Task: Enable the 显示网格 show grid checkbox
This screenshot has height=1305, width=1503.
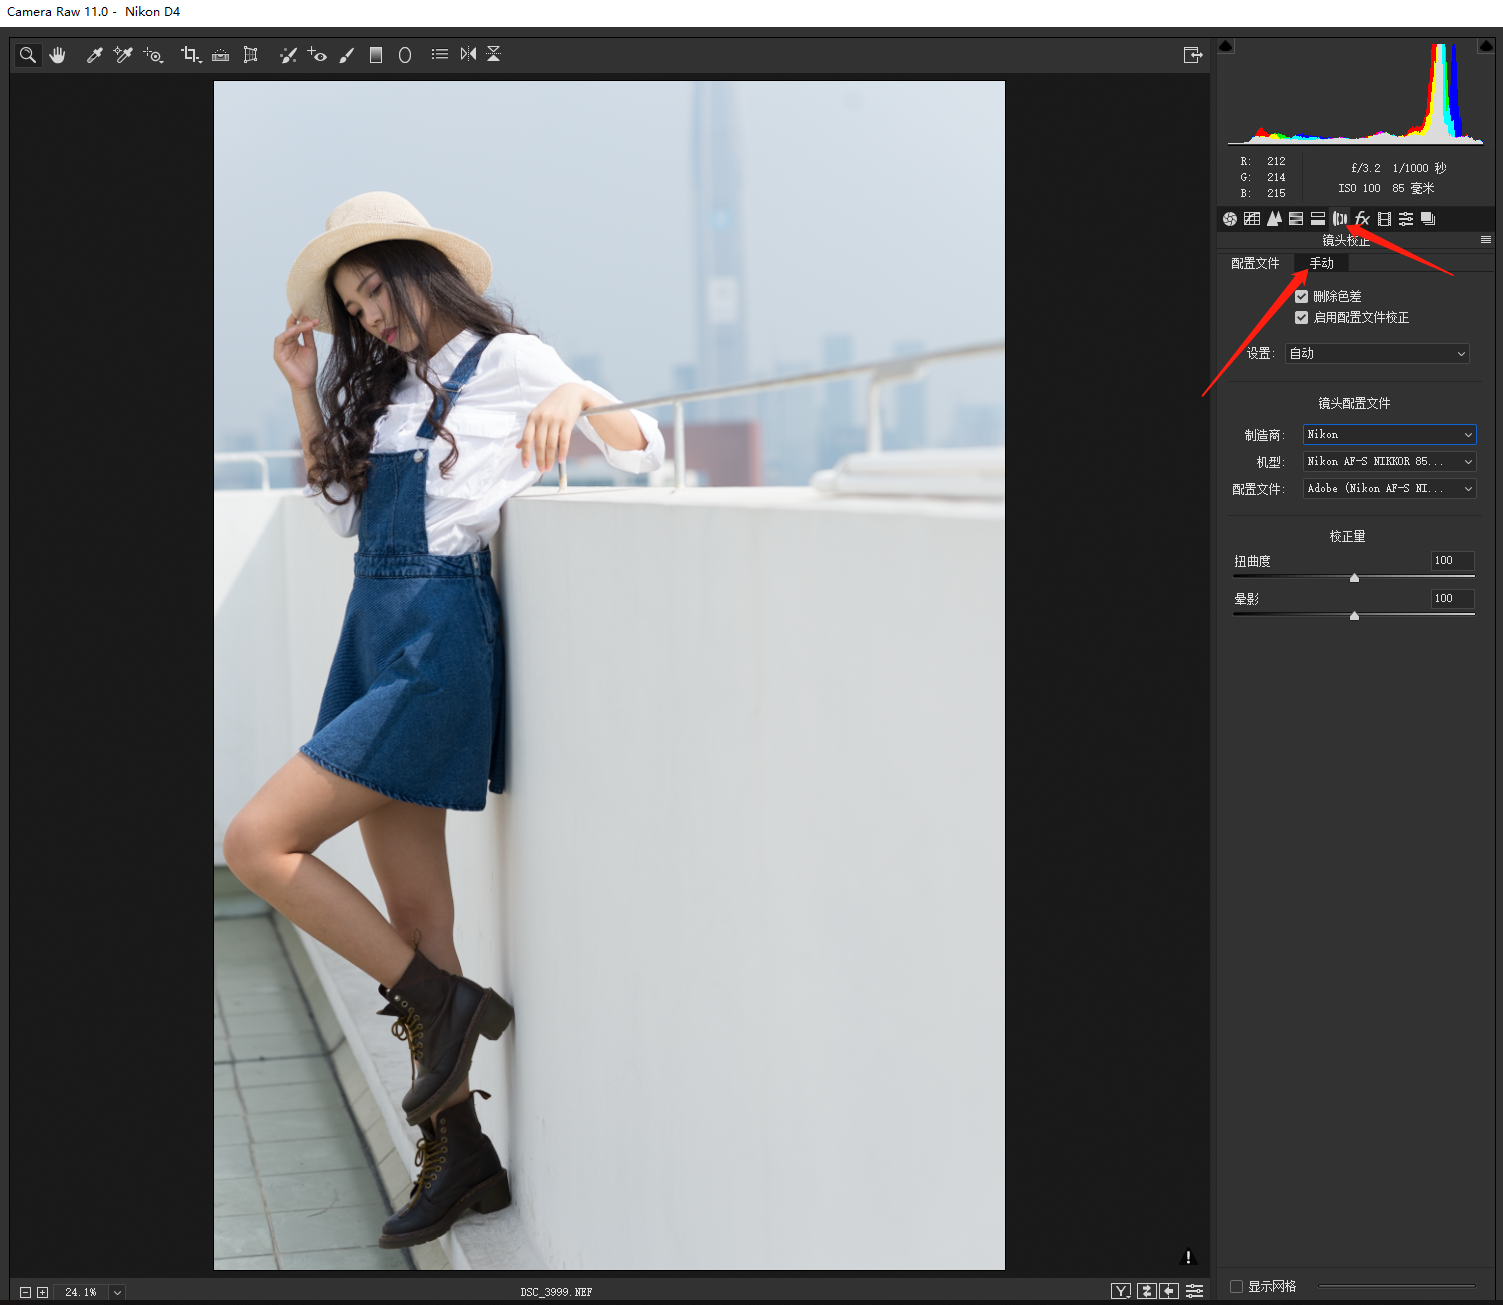Action: pos(1236,1286)
